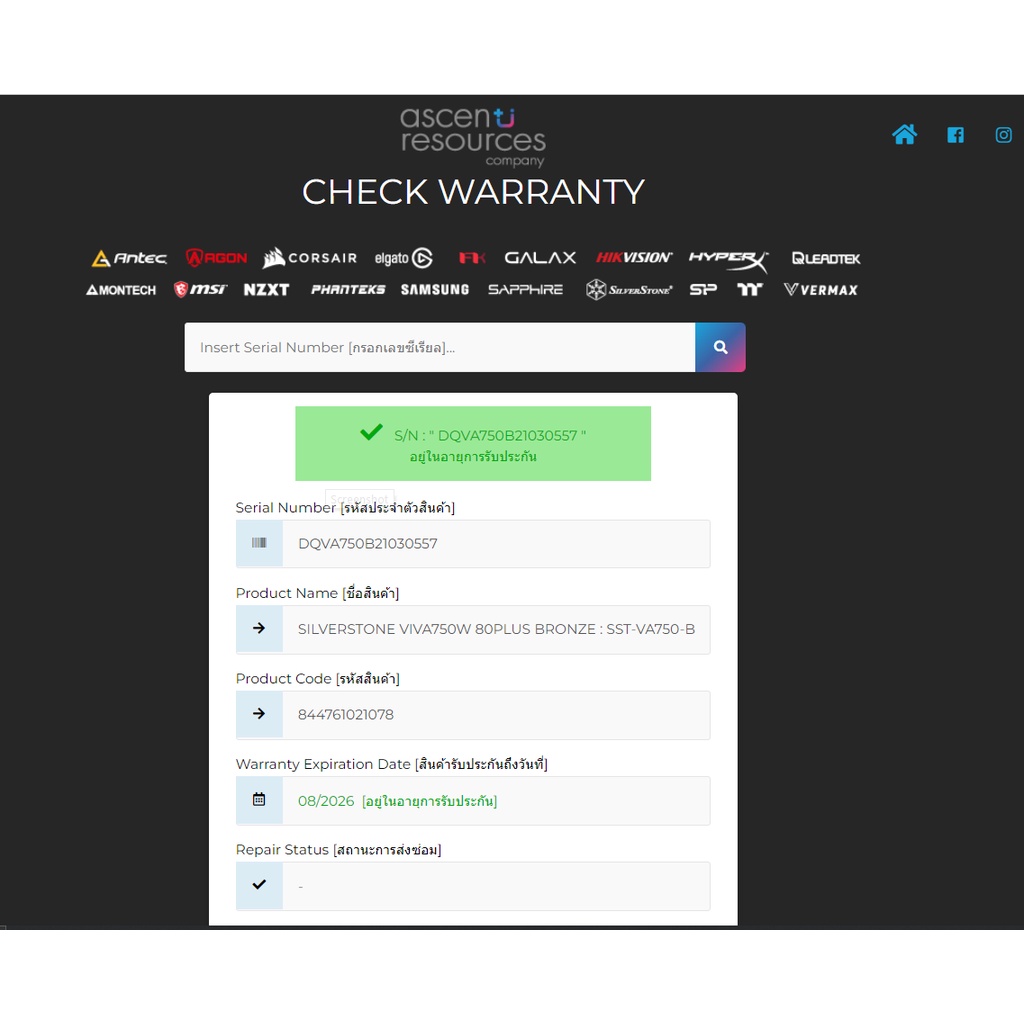Choose the NZXT brand logo
Viewport: 1024px width, 1024px height.
[266, 290]
